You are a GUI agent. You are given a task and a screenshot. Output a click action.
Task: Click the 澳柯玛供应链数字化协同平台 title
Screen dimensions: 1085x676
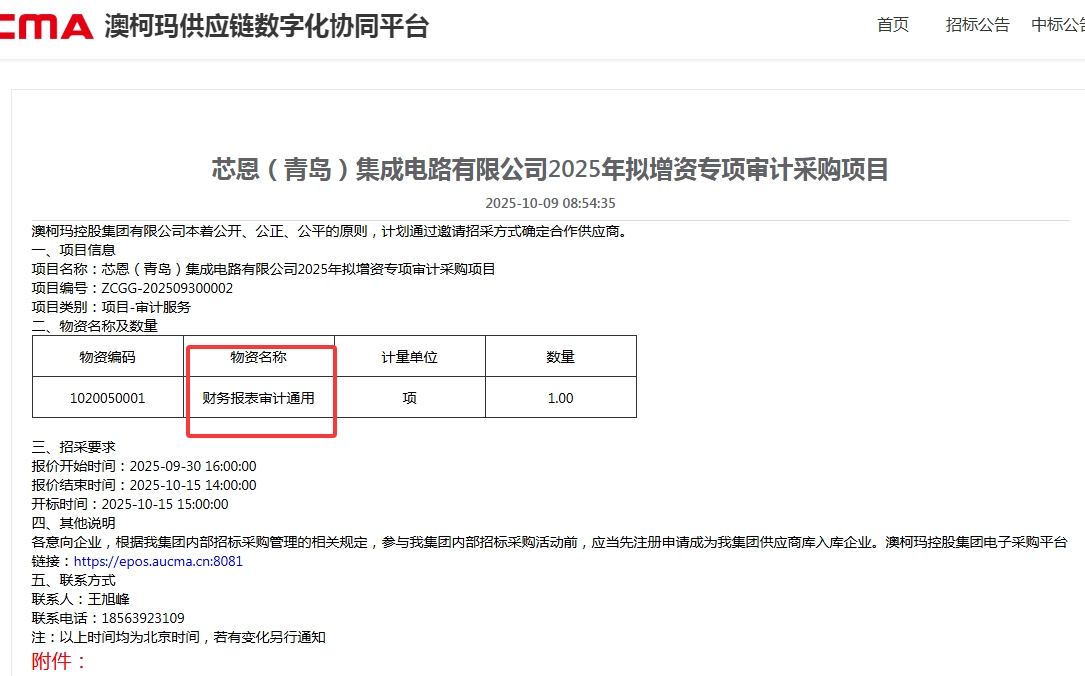[x=266, y=26]
